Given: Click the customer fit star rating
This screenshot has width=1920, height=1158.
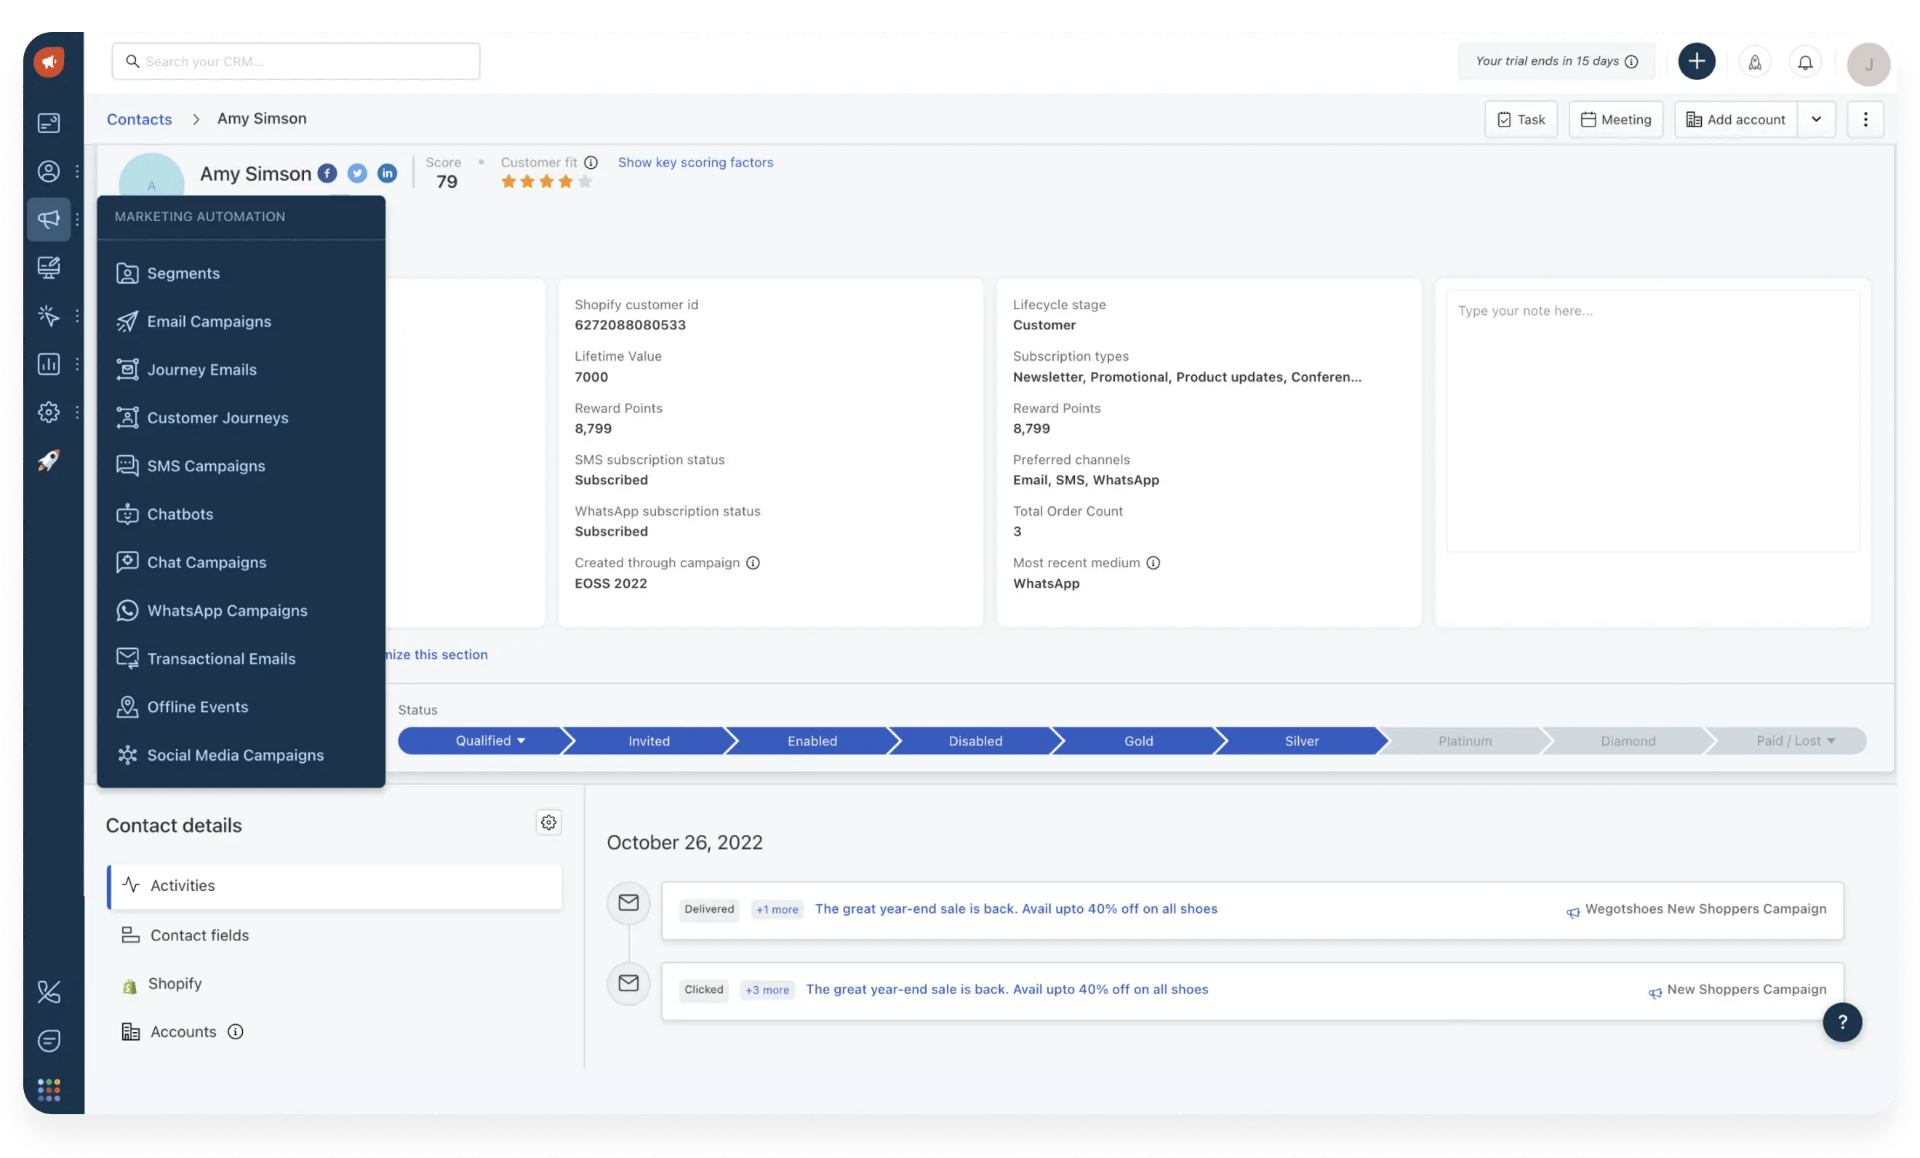Looking at the screenshot, I should (x=544, y=181).
